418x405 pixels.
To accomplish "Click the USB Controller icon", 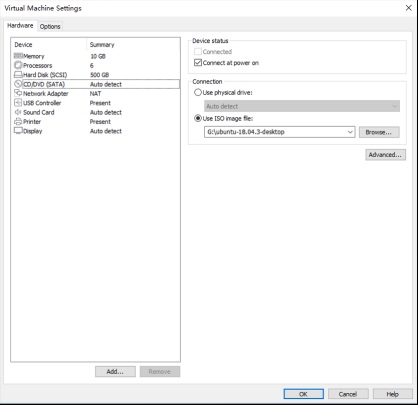I will tap(18, 102).
